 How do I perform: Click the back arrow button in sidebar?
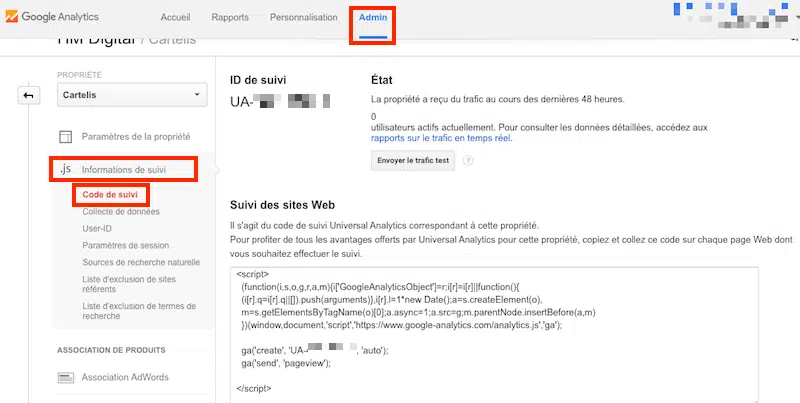click(28, 95)
